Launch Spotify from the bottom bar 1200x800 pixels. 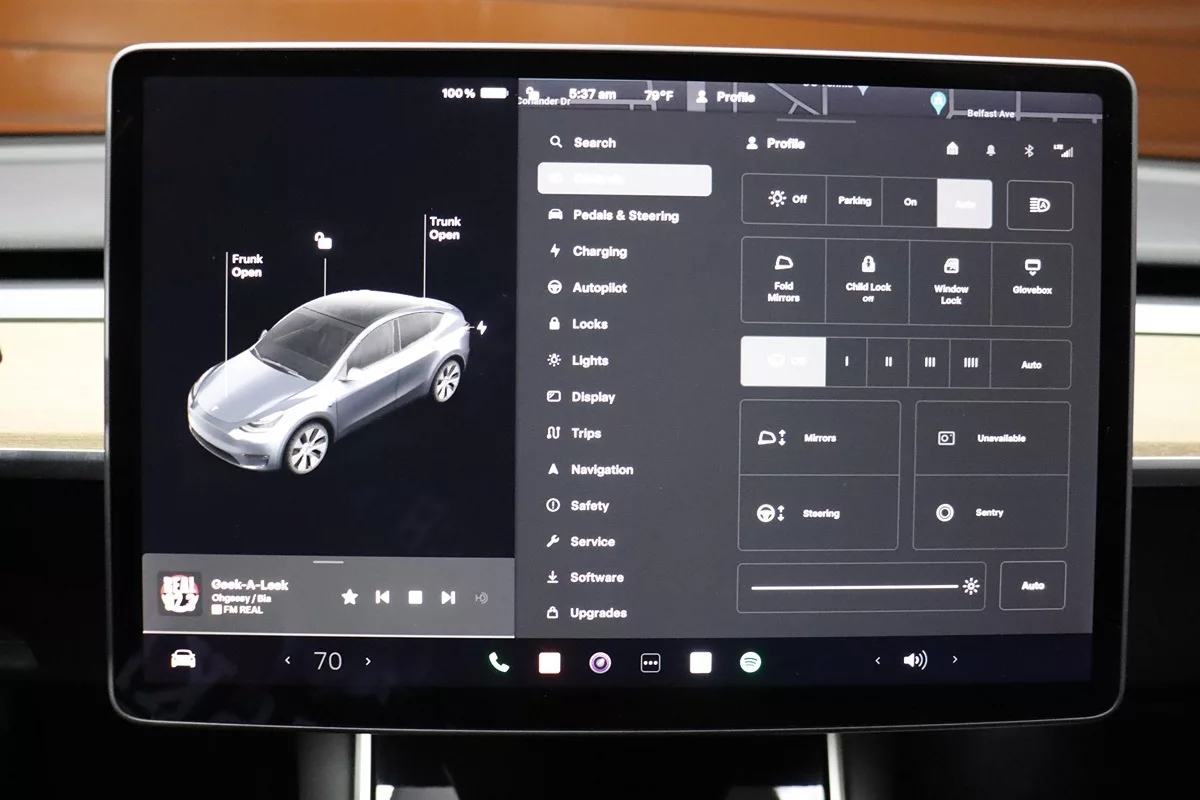tap(750, 662)
